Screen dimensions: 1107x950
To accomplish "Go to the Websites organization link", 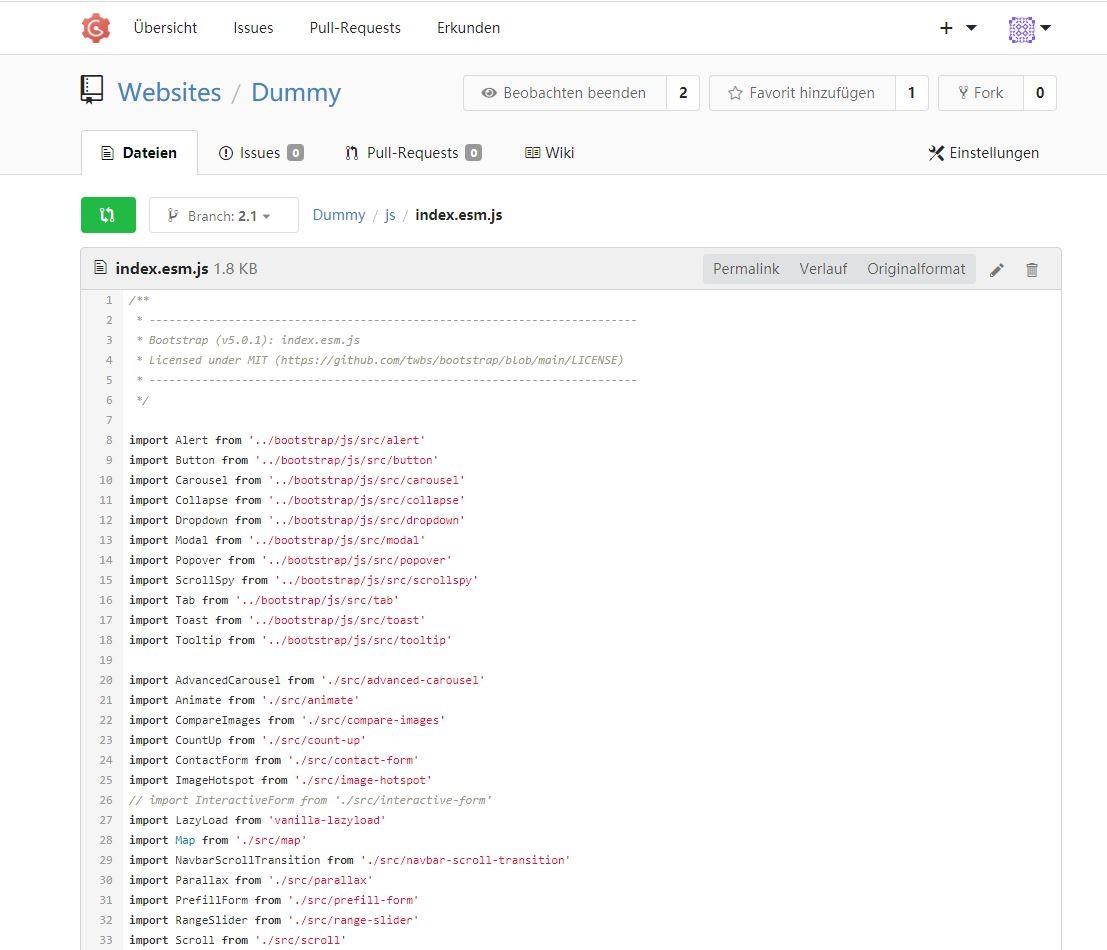I will pos(169,93).
